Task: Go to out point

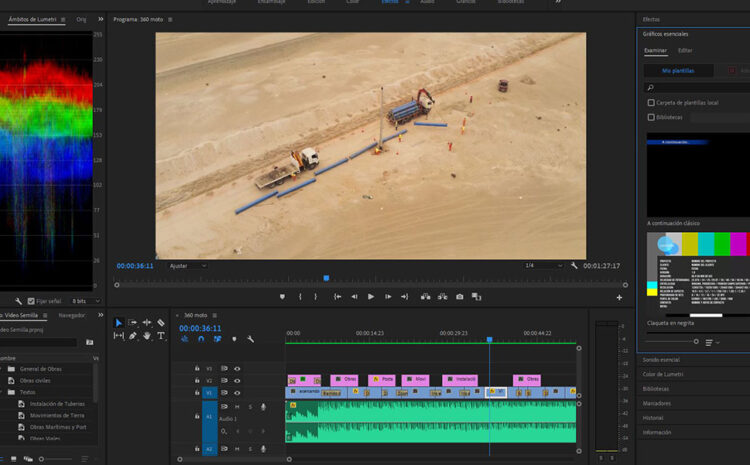Action: [x=405, y=297]
